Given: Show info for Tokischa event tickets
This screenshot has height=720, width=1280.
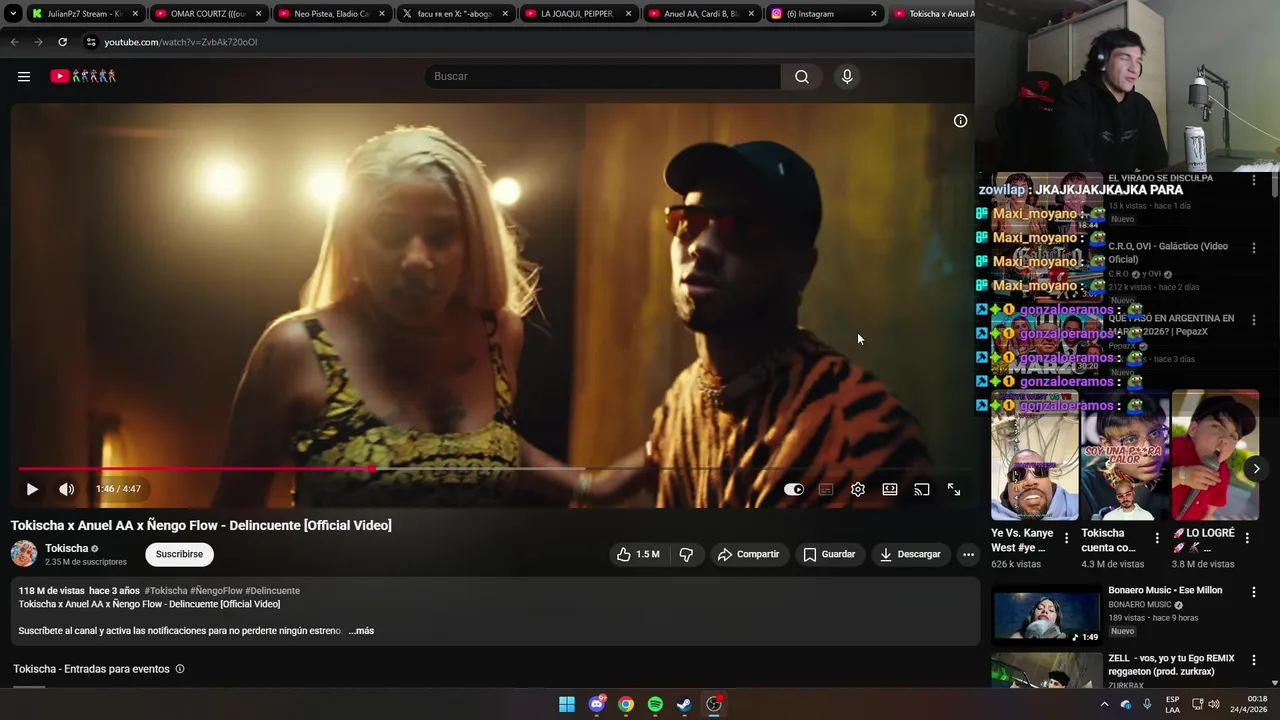Looking at the screenshot, I should (180, 669).
